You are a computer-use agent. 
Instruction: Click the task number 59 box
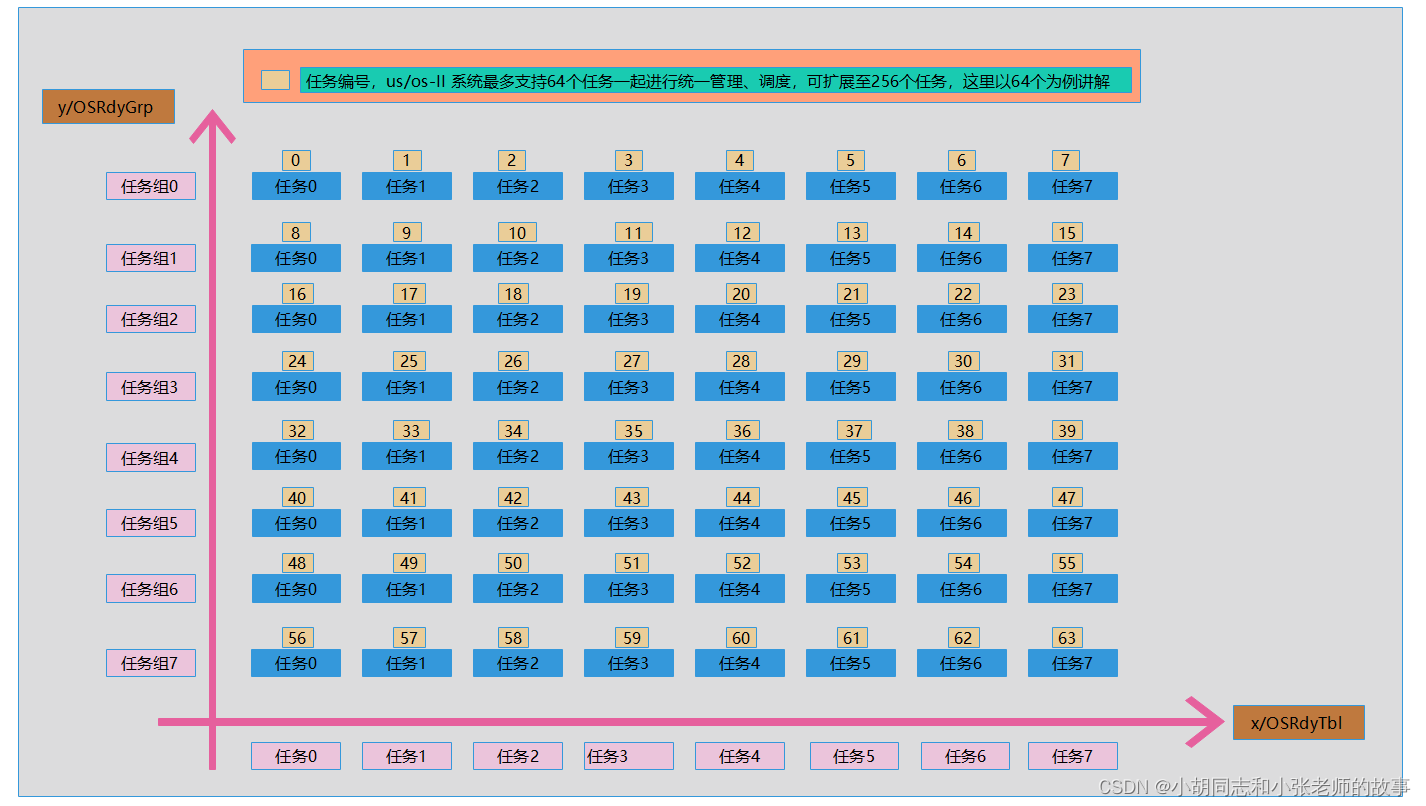point(632,638)
